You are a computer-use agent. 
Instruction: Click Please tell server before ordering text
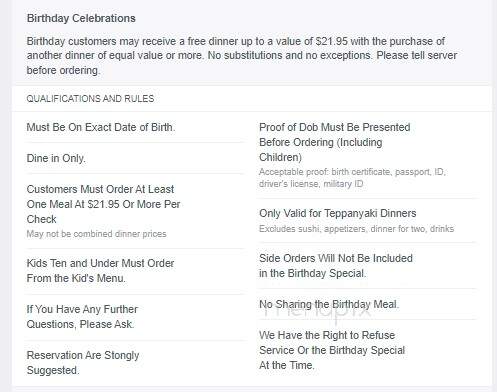(x=417, y=55)
